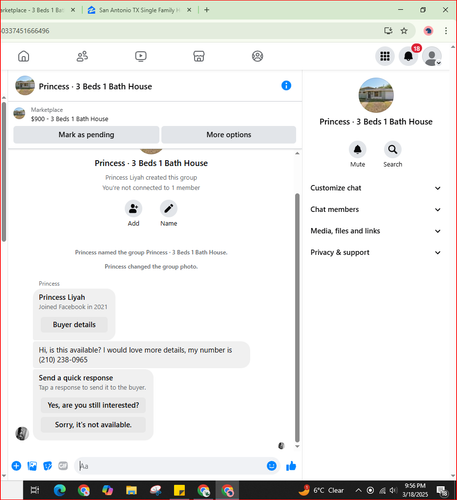Open more actions blue plus icon
Screen dimensions: 457x500
coord(16,466)
